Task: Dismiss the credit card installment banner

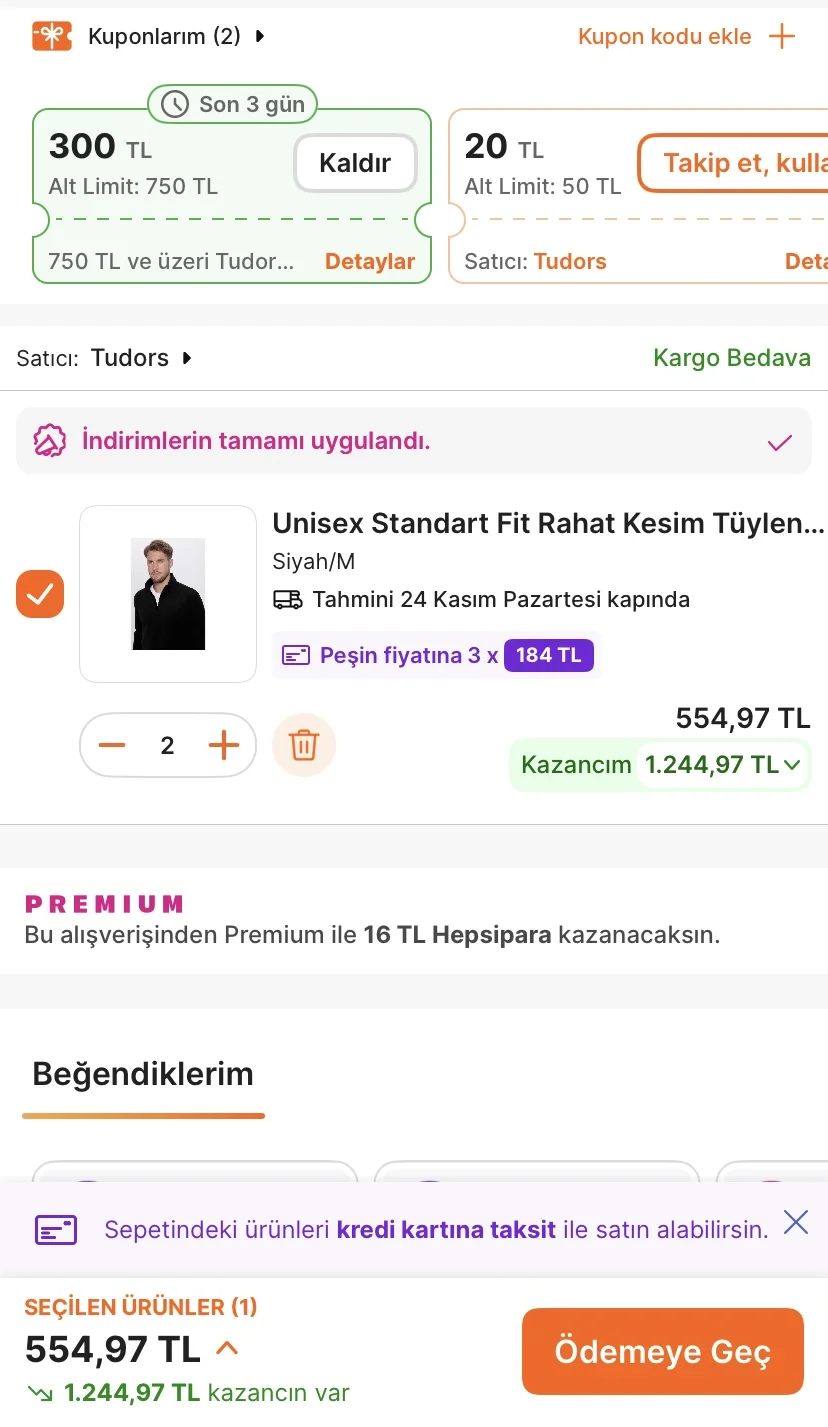Action: tap(796, 1222)
